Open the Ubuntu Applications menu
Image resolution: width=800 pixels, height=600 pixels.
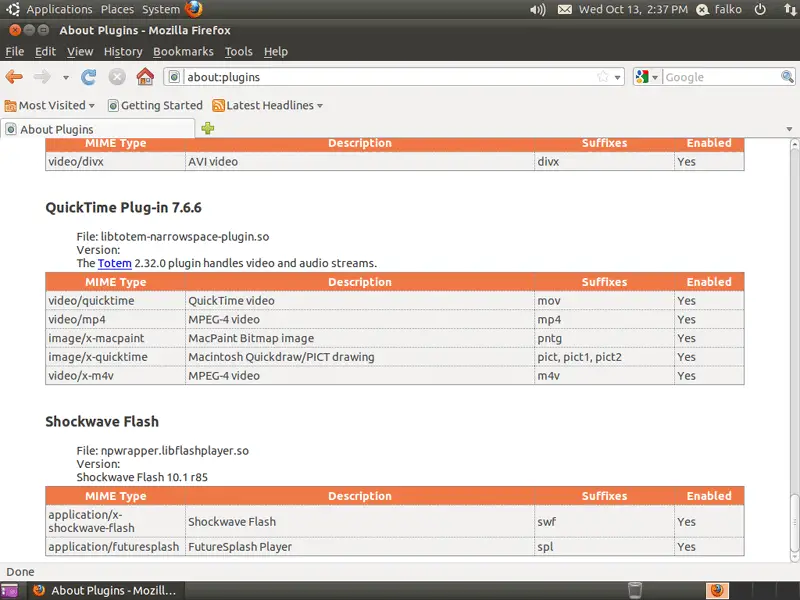59,9
